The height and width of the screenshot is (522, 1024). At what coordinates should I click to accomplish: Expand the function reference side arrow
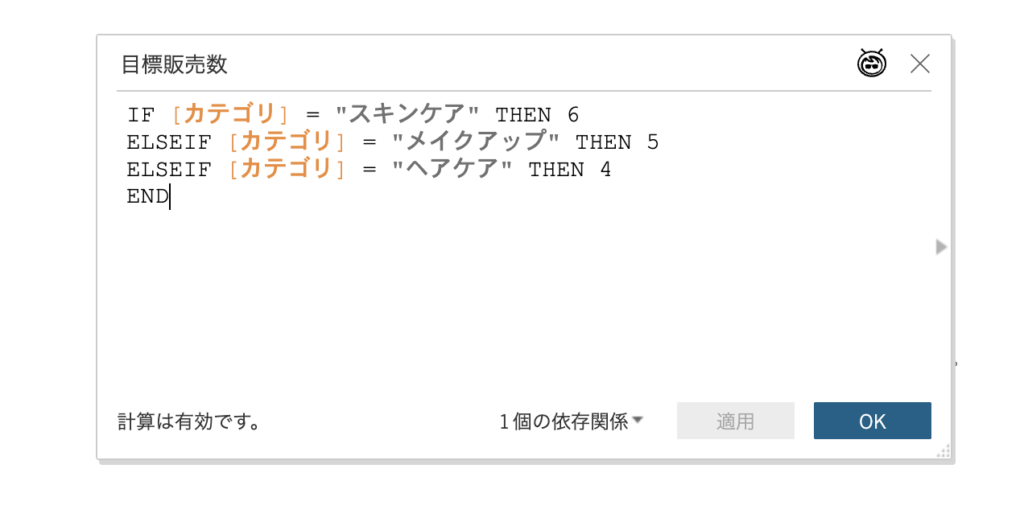[941, 247]
